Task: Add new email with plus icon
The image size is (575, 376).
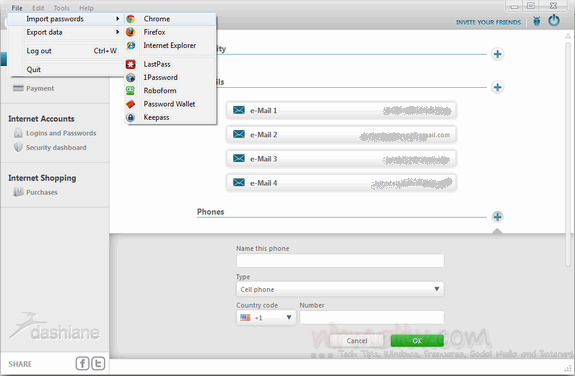Action: pyautogui.click(x=497, y=87)
